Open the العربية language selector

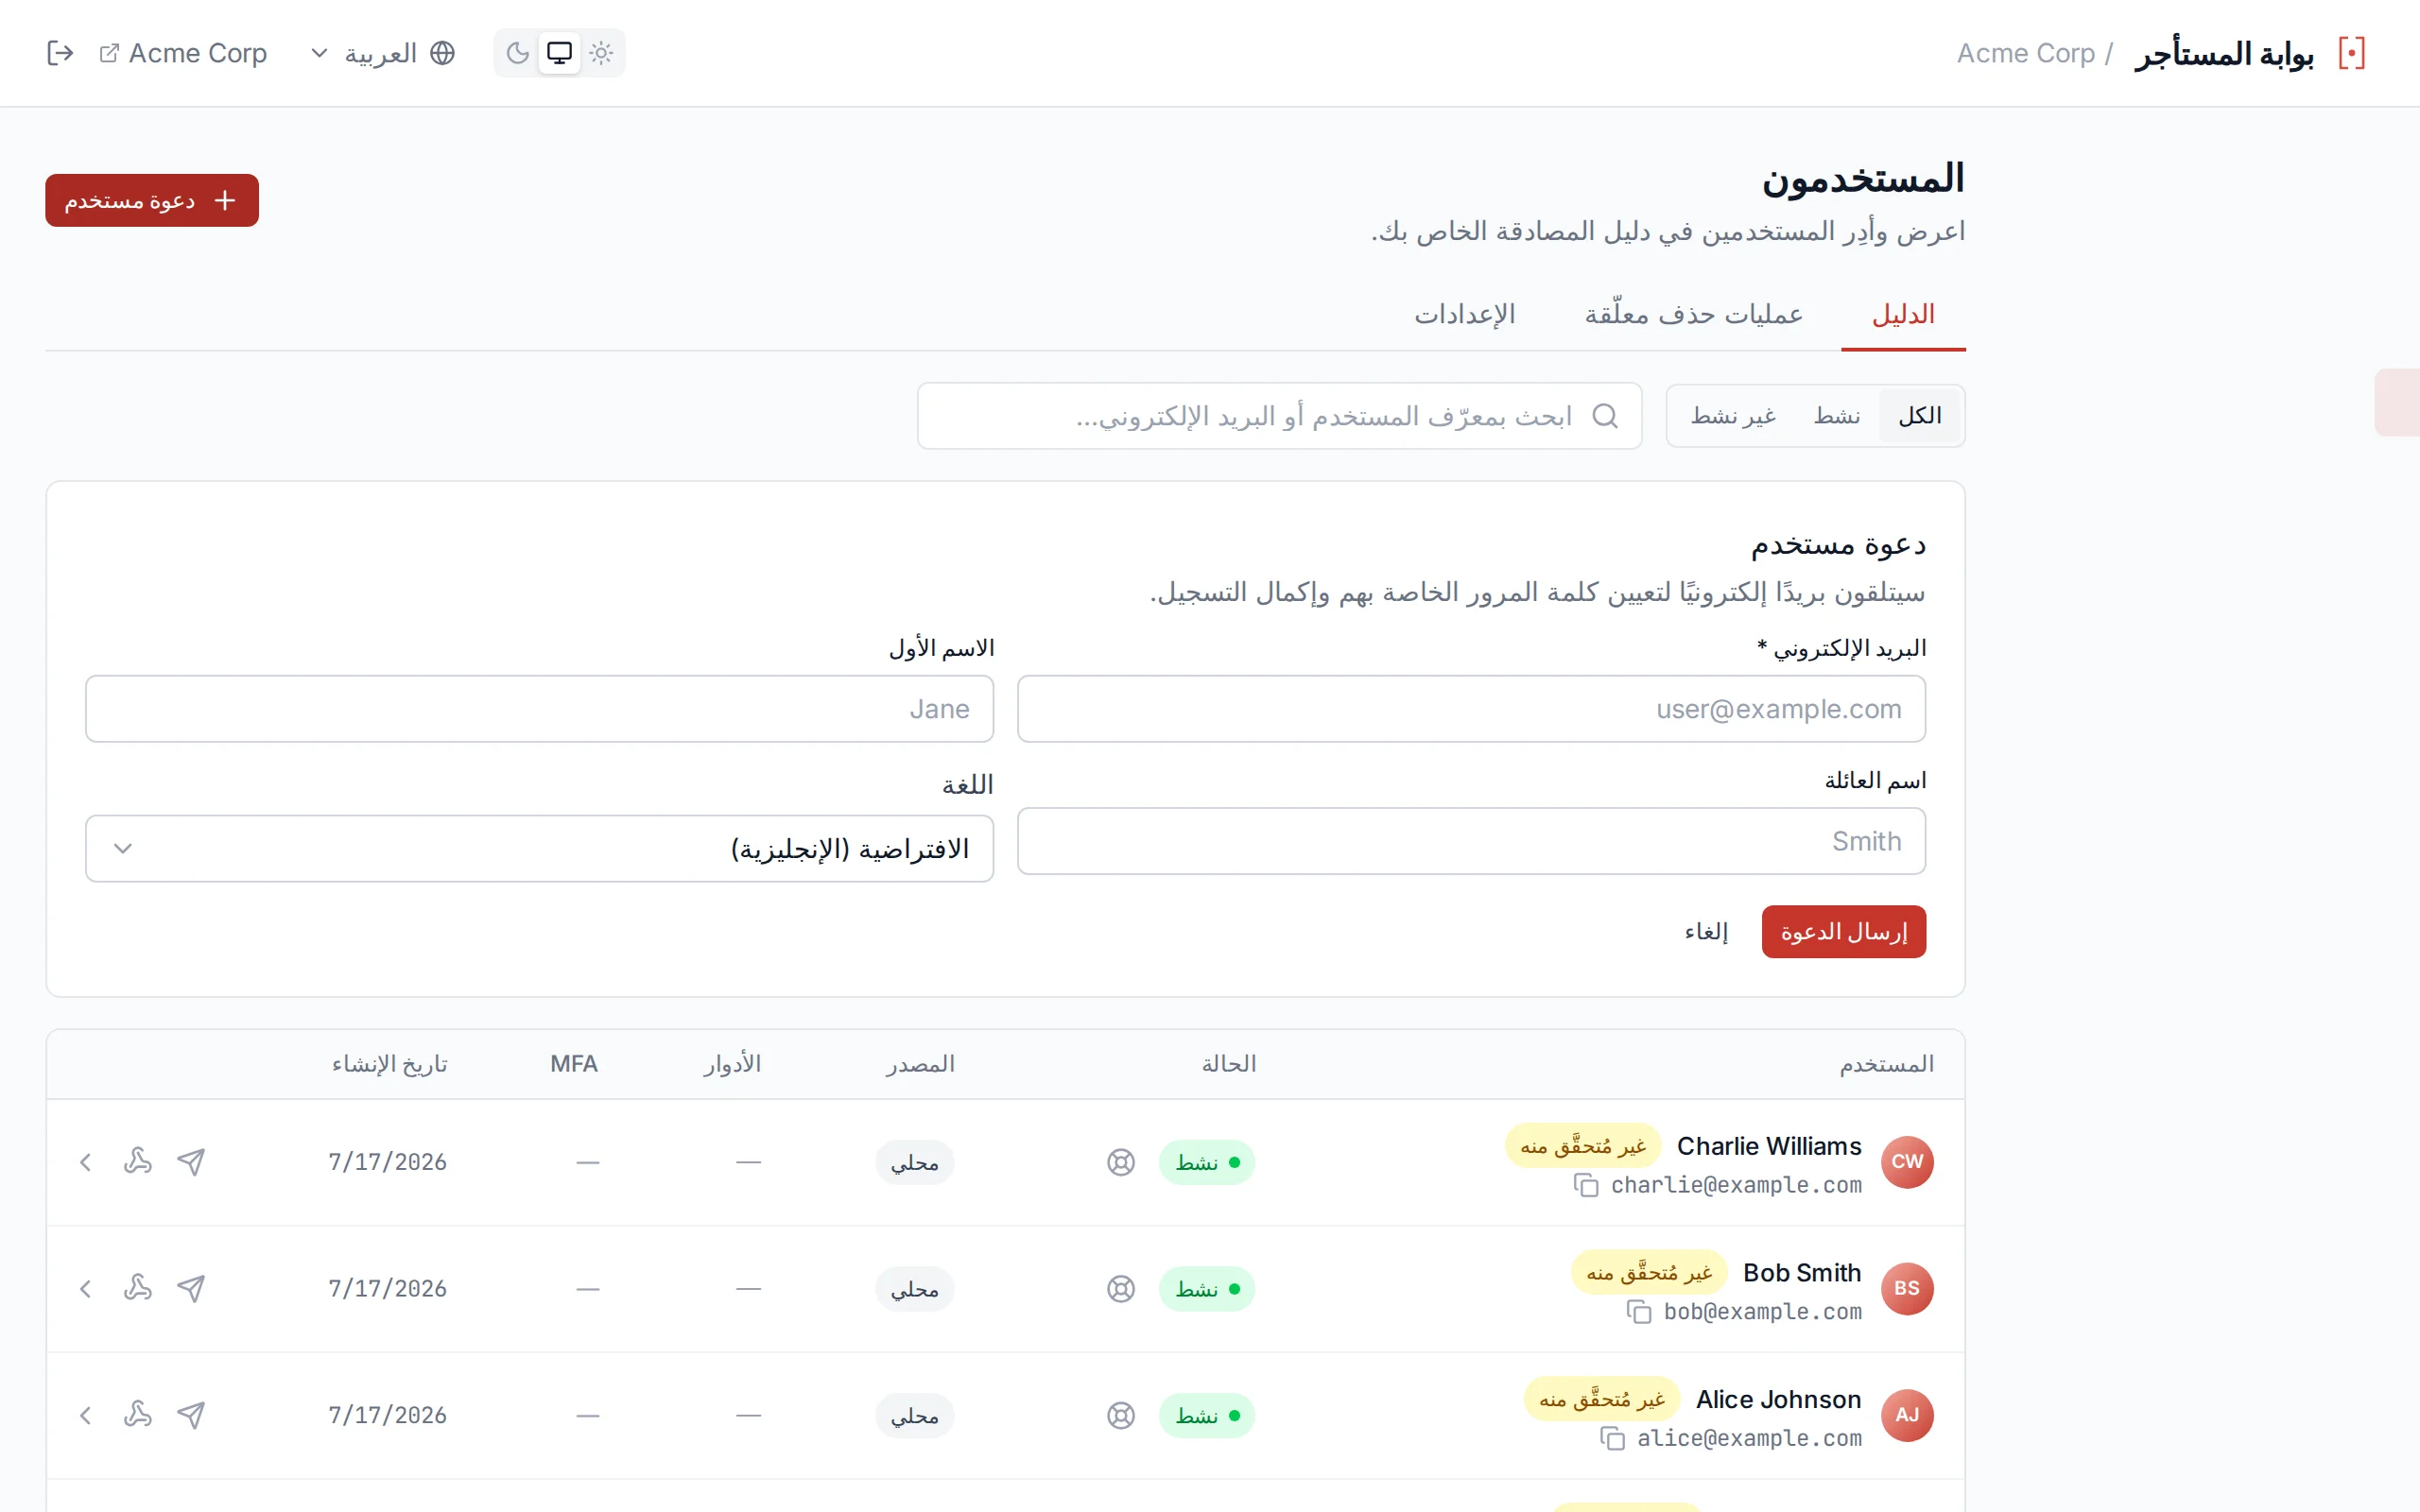pyautogui.click(x=382, y=53)
